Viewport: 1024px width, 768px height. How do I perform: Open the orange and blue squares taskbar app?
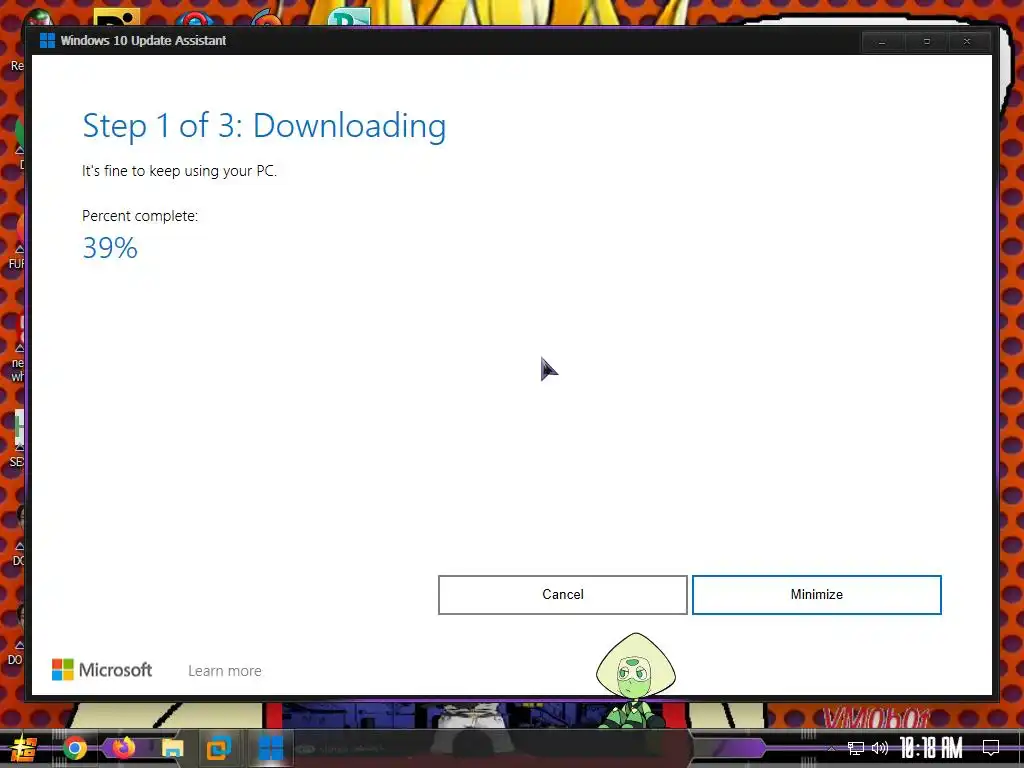point(219,748)
